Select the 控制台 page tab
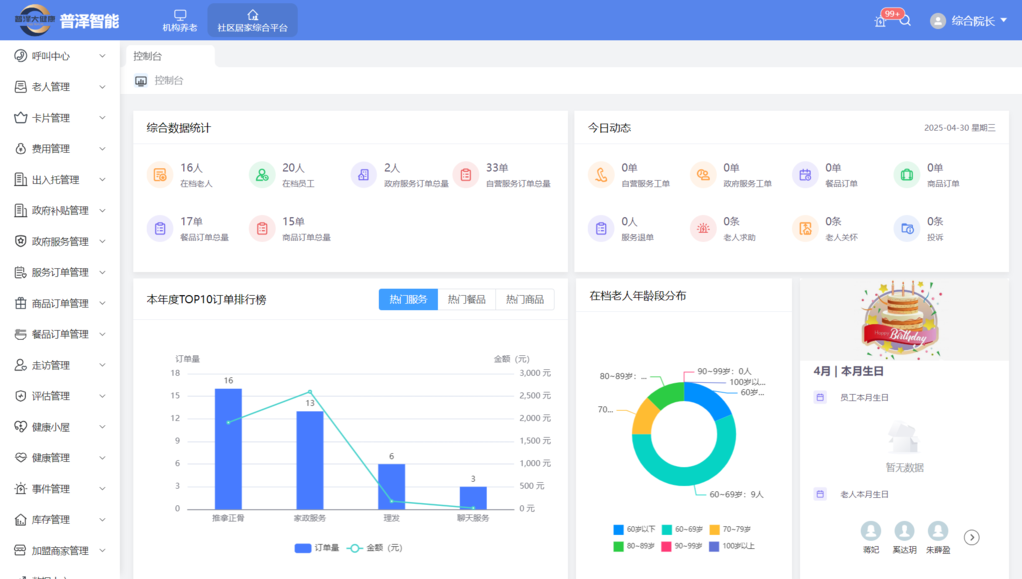1022x579 pixels. pyautogui.click(x=169, y=56)
